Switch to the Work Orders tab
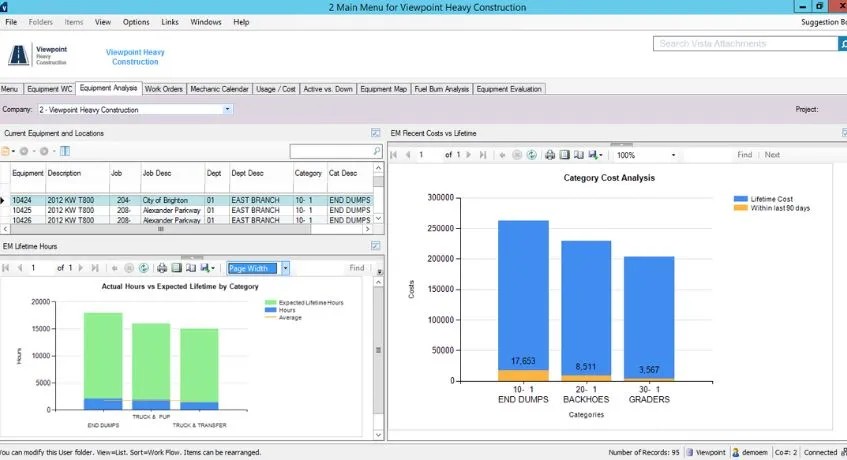Image resolution: width=847 pixels, height=460 pixels. point(164,89)
